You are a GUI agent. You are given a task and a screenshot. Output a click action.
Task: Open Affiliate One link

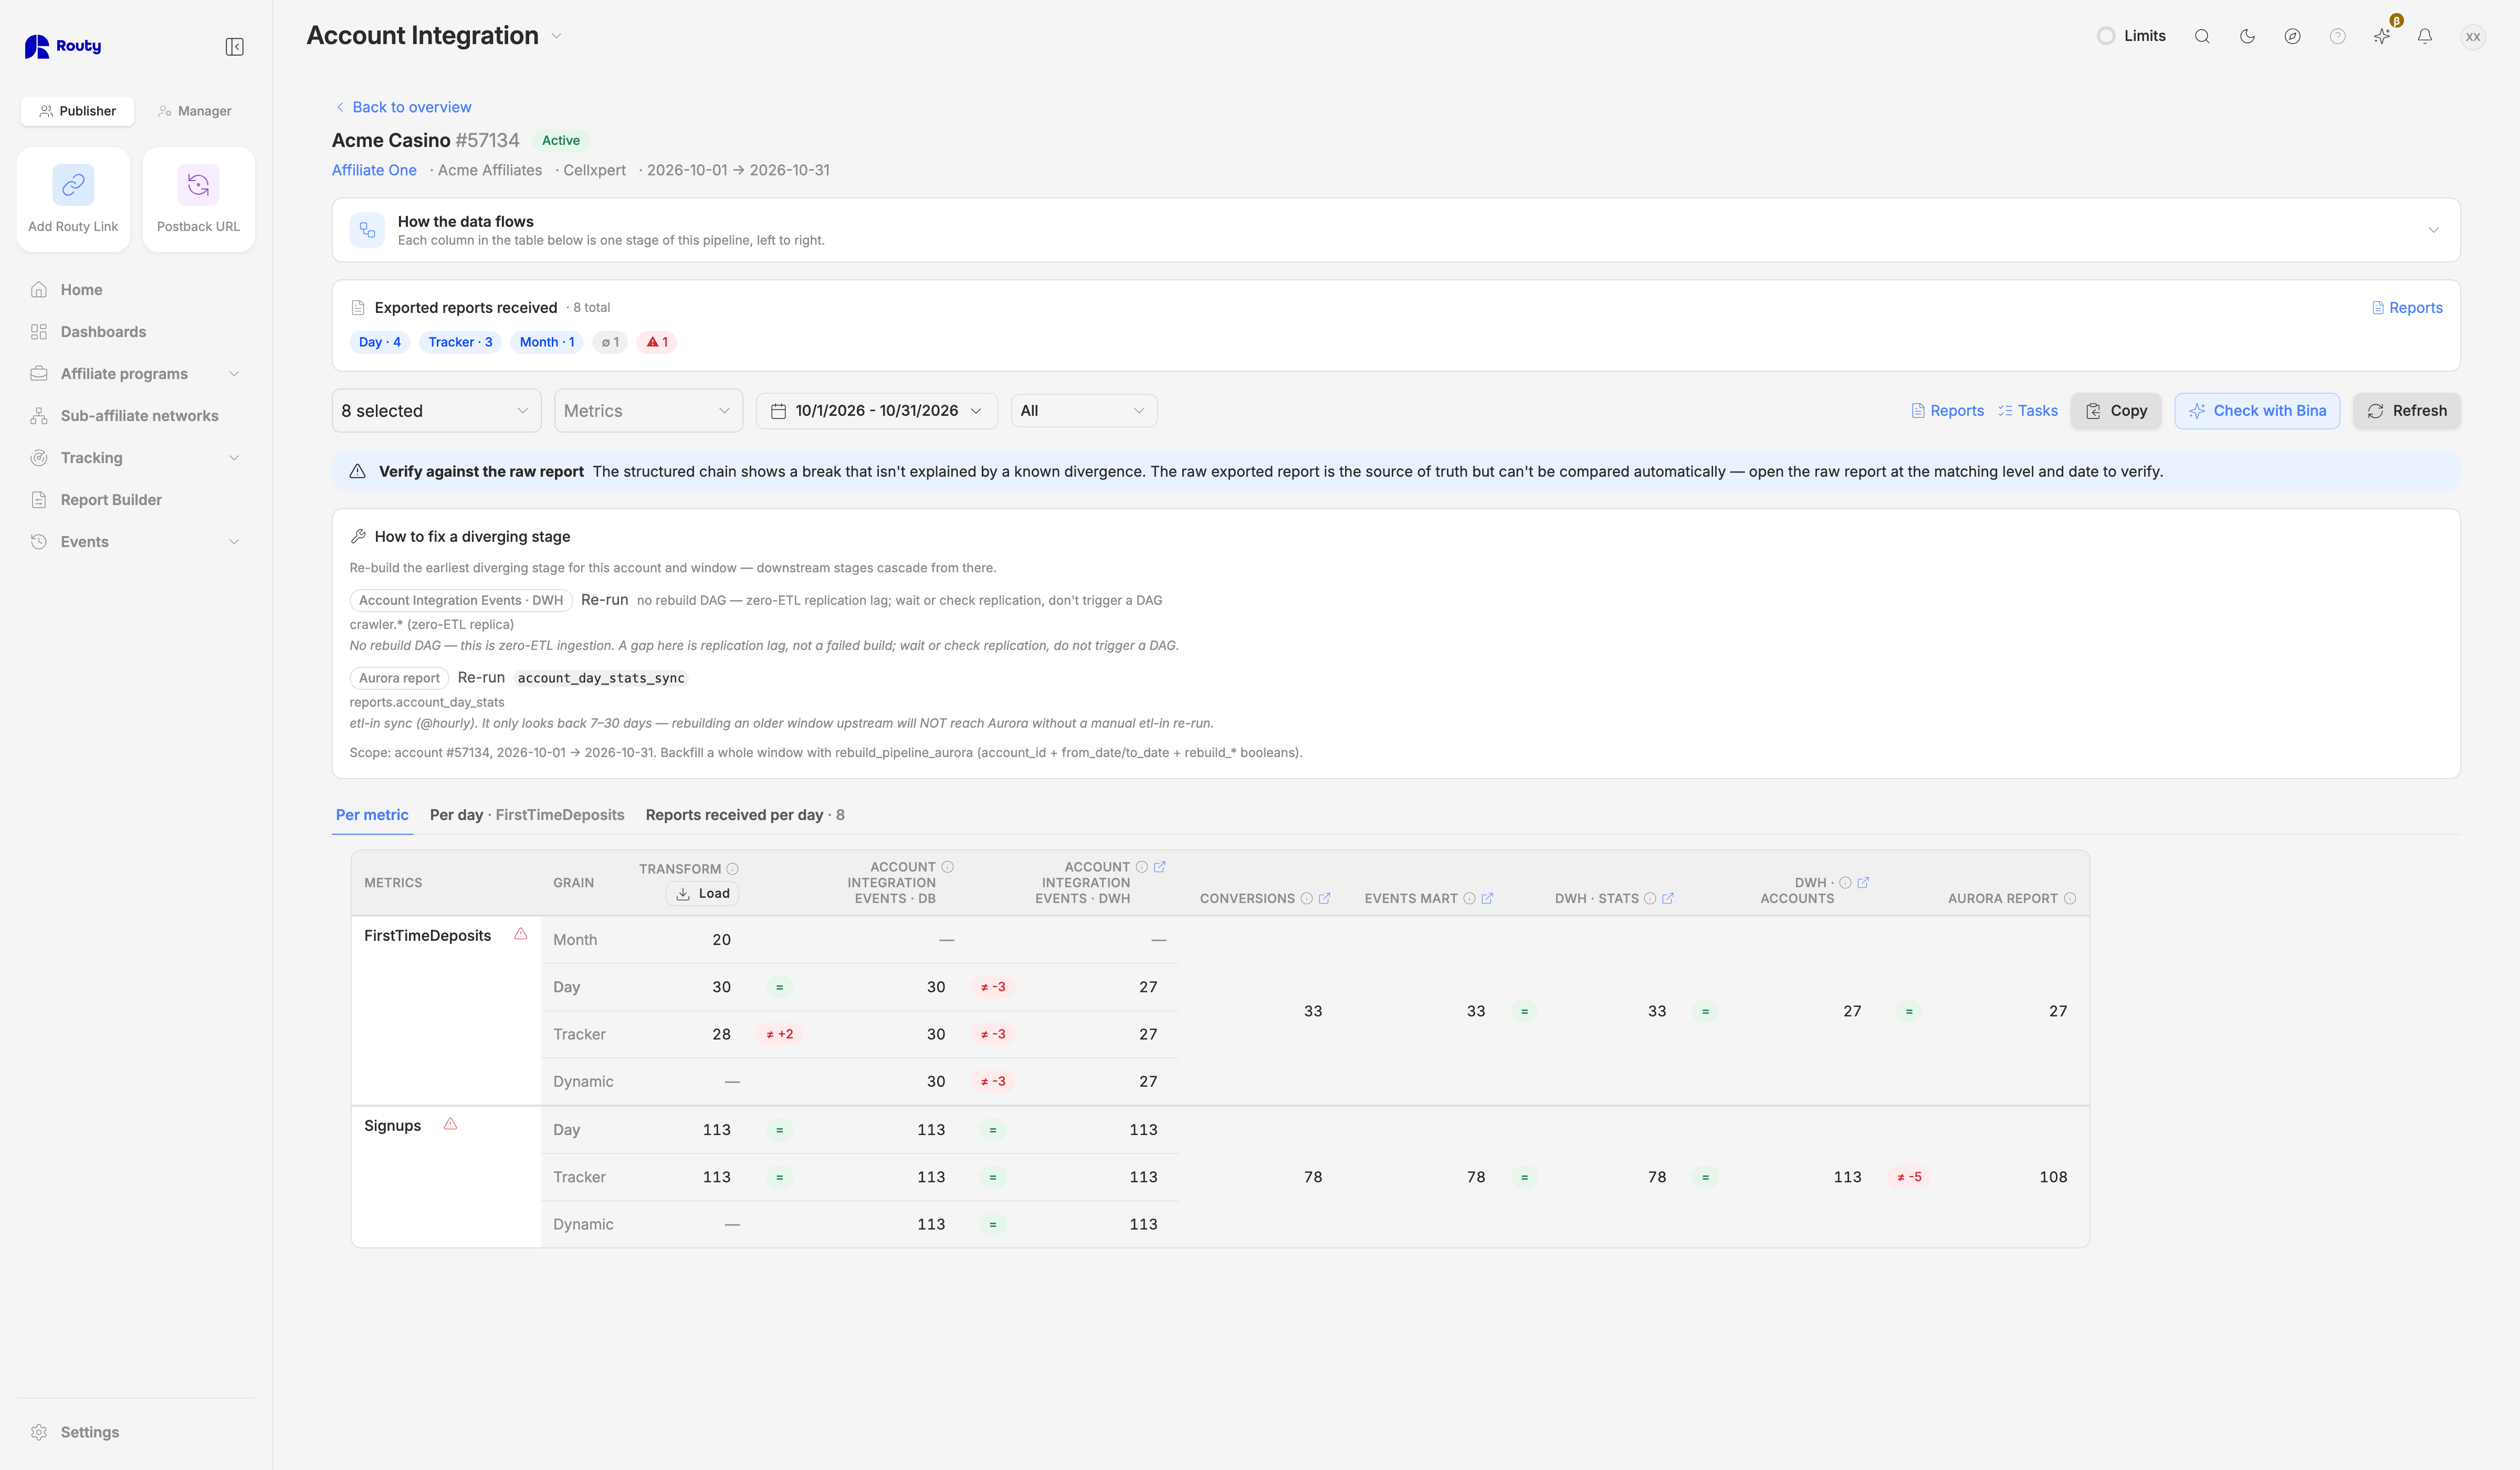coord(374,170)
